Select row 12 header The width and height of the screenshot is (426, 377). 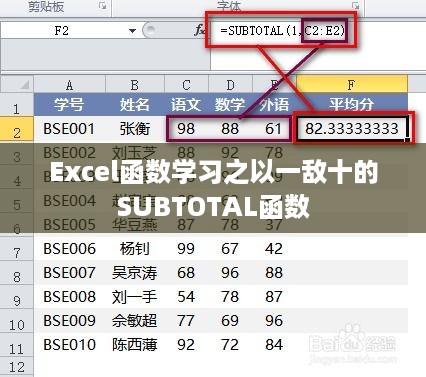[x=17, y=367]
